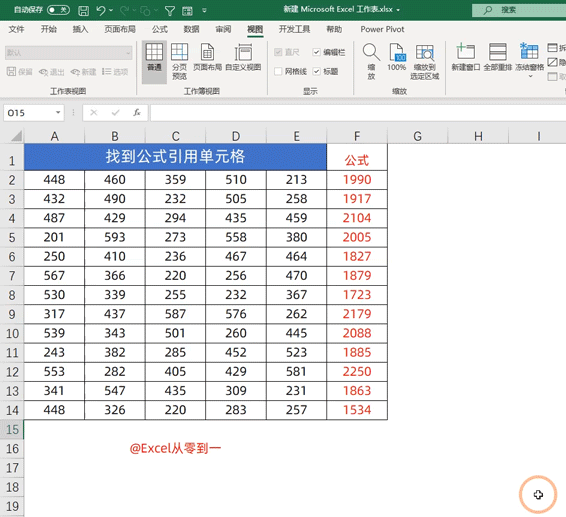Switch to the Power Pivot tab
The width and height of the screenshot is (566, 517).
(x=382, y=29)
